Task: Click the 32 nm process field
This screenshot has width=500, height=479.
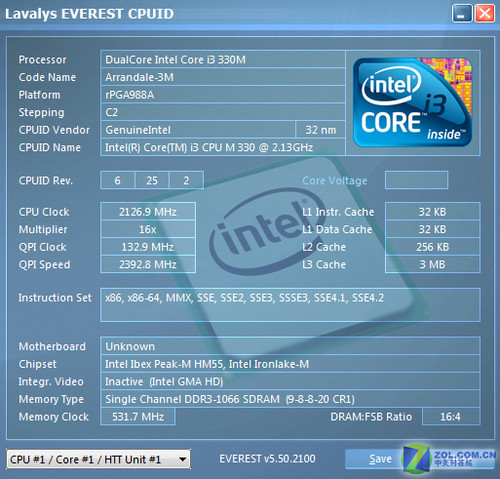Action: coord(321,130)
